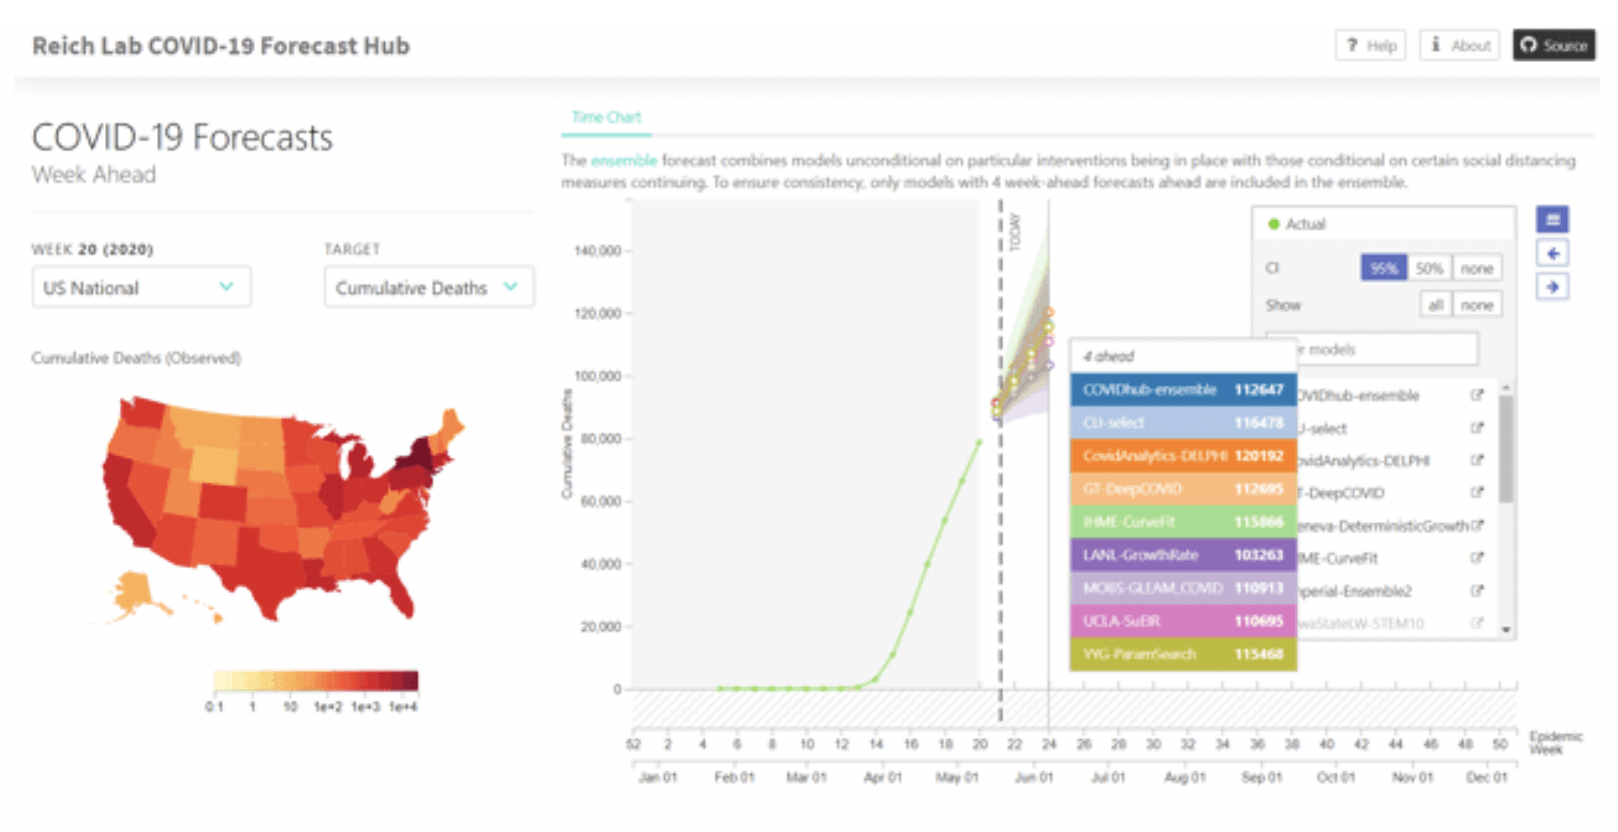The width and height of the screenshot is (1618, 832).
Task: Toggle the CovidAnalytics-DELPHI model in the legend
Action: [x=1364, y=461]
